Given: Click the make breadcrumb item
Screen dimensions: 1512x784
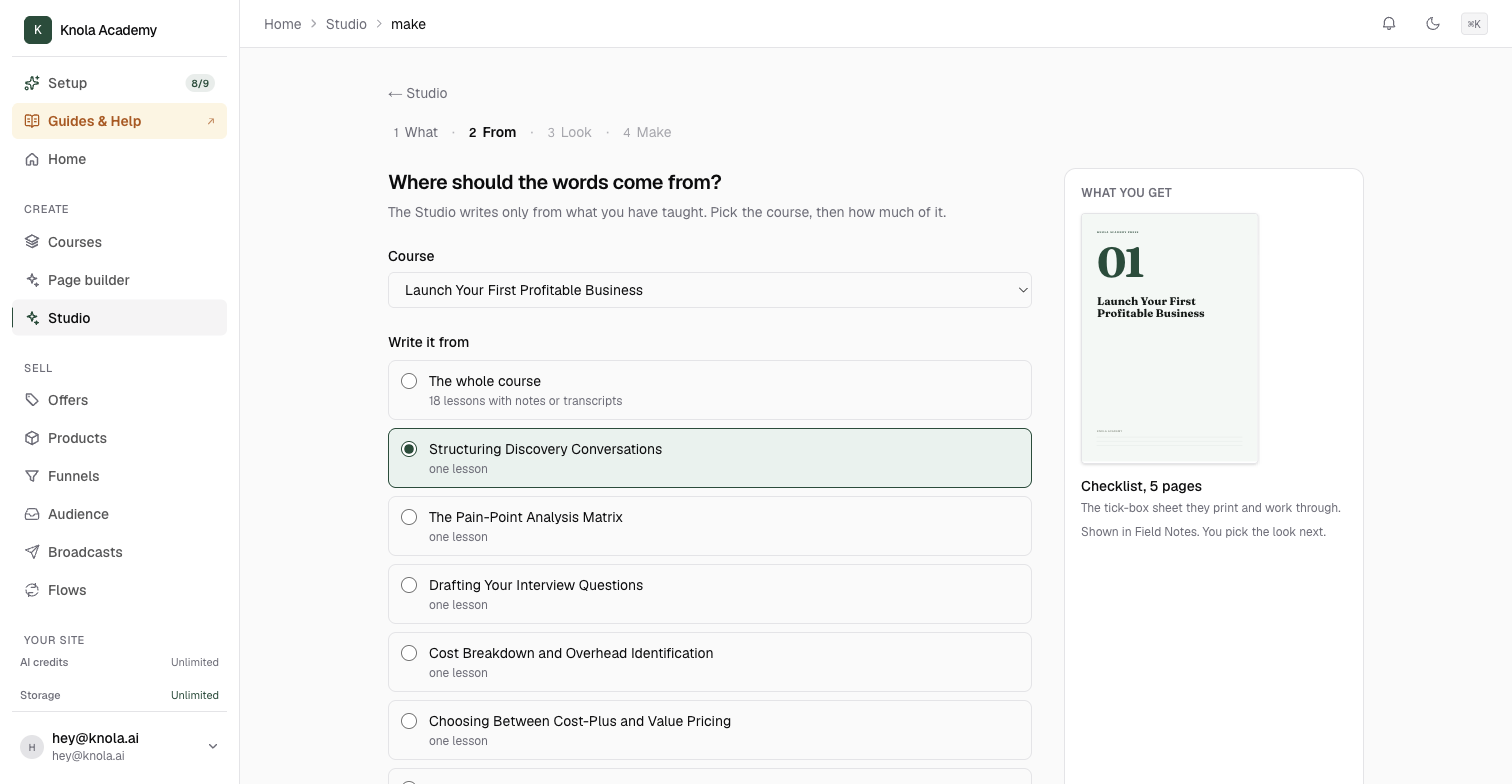Looking at the screenshot, I should [408, 24].
